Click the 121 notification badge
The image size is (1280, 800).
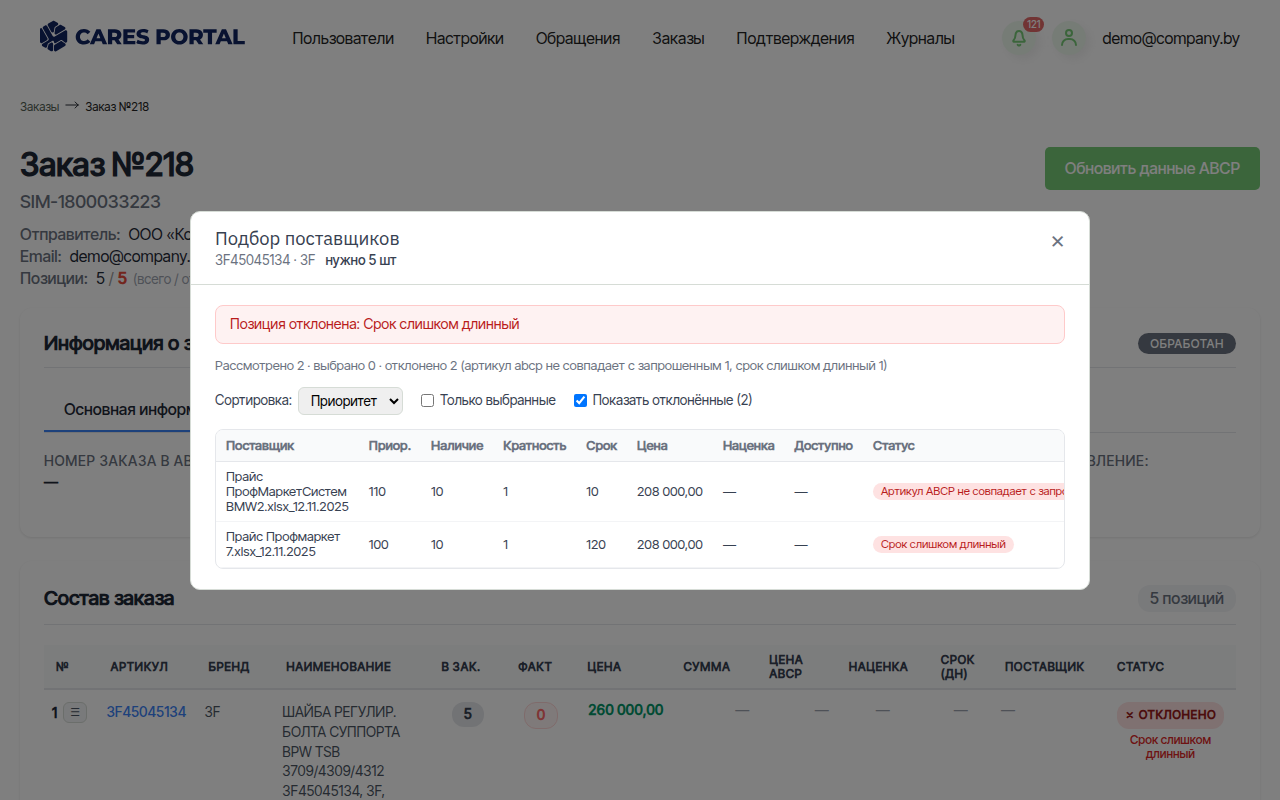1033,24
